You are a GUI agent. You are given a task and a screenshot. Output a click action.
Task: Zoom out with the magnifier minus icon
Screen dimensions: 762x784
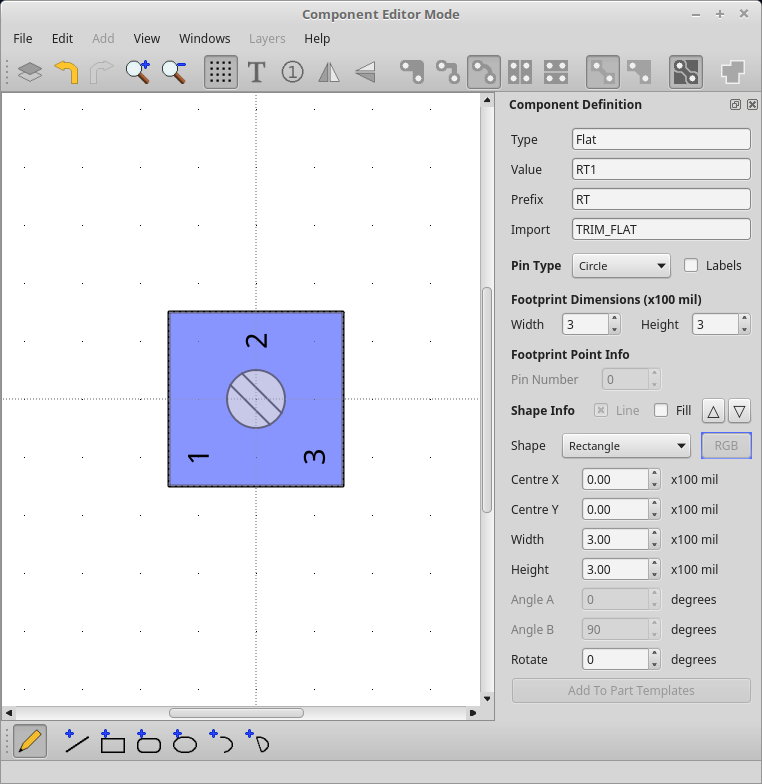pos(174,72)
